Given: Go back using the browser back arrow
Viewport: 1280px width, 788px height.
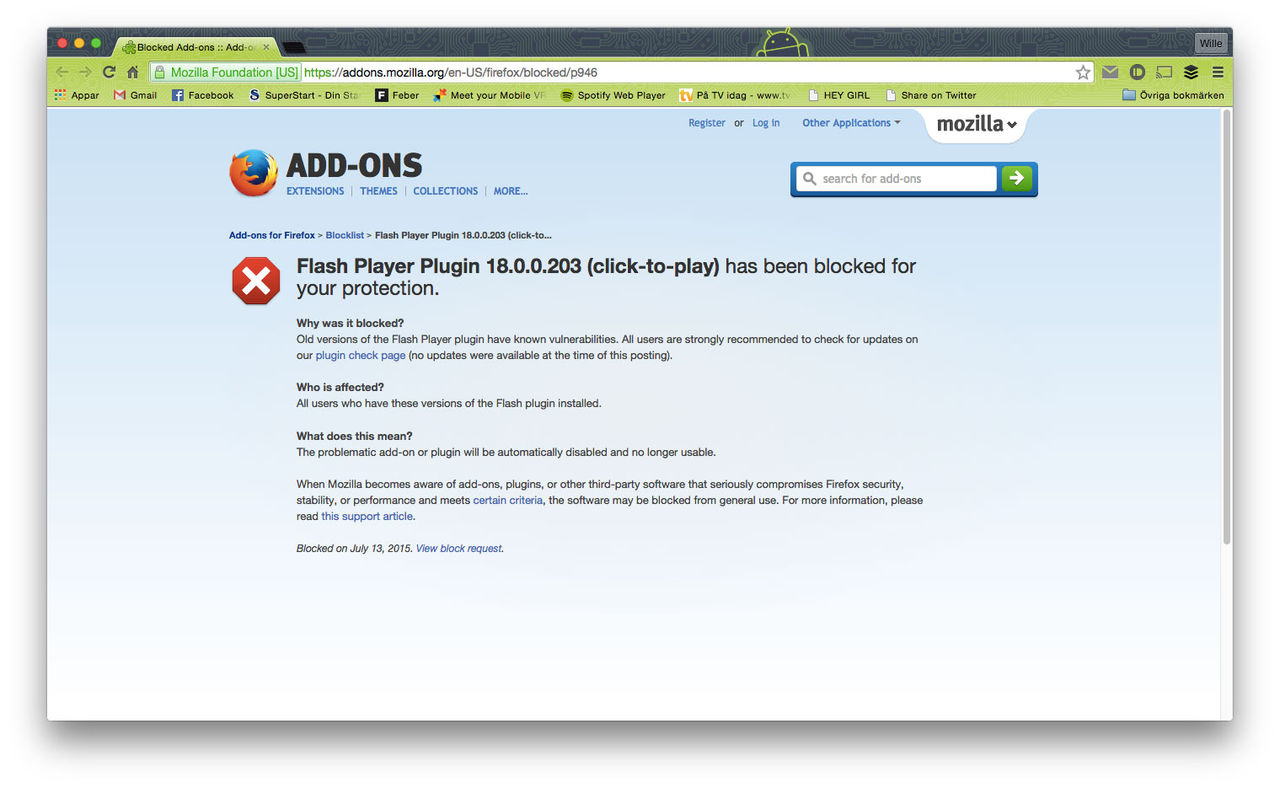Looking at the screenshot, I should [x=62, y=72].
